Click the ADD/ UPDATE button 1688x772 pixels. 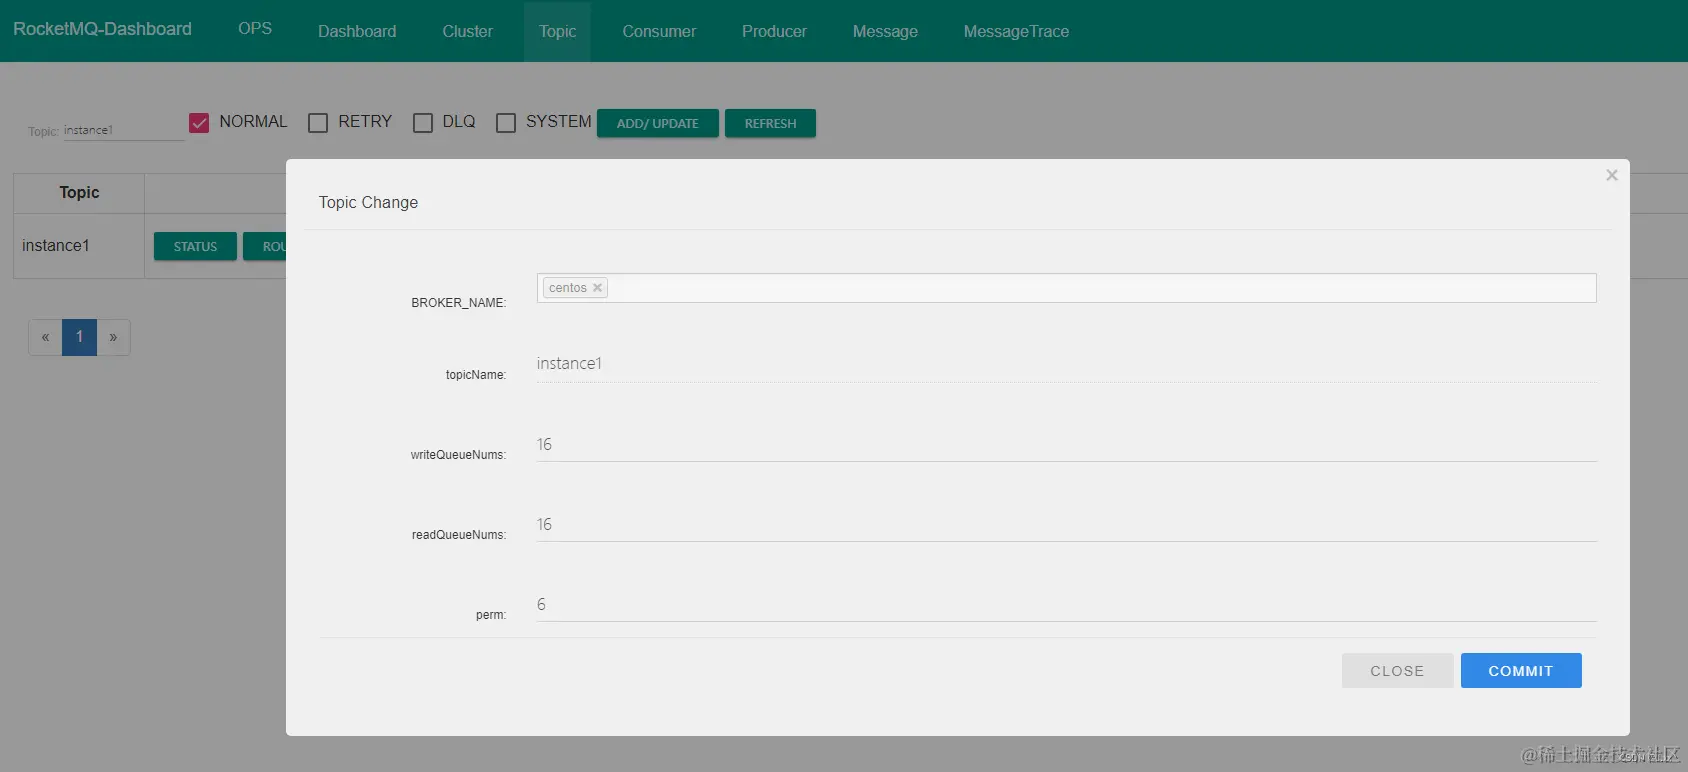click(657, 123)
